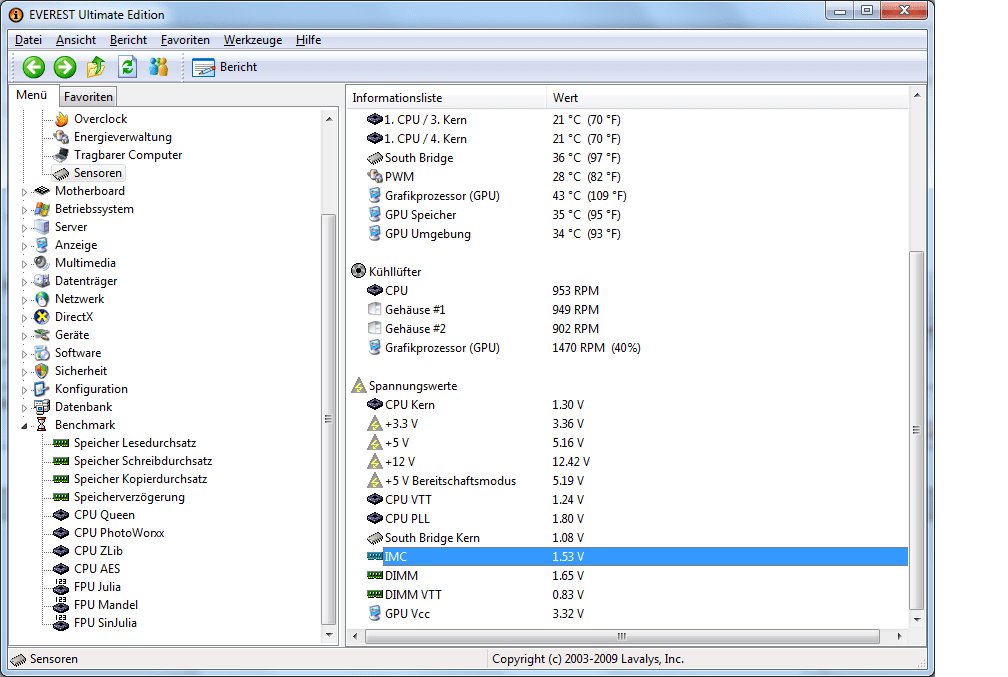Click the Spannungswerte warning group icon
The image size is (1008, 677).
pyautogui.click(x=358, y=386)
